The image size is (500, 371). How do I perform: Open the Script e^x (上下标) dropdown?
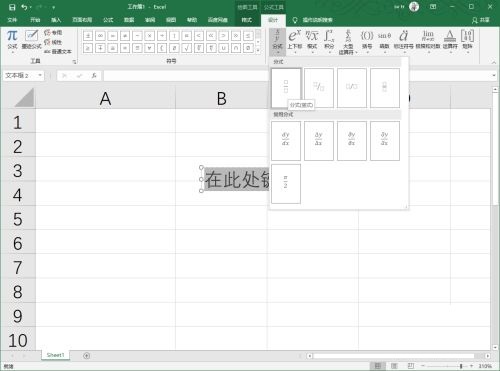(x=295, y=41)
